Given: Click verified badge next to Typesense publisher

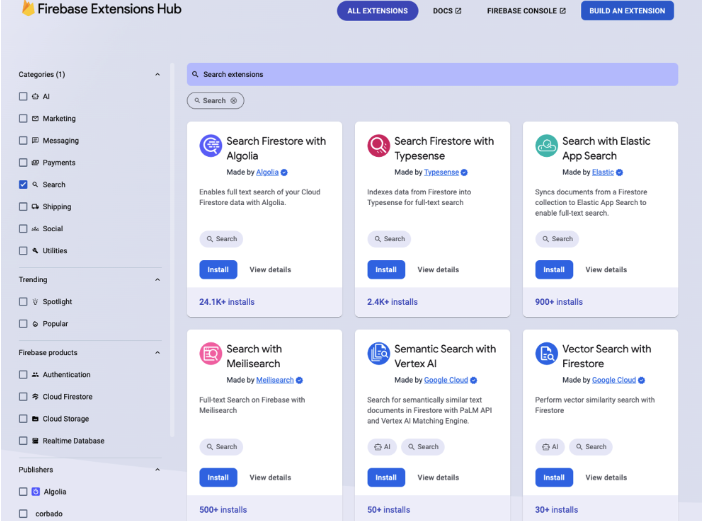Looking at the screenshot, I should coord(464,172).
